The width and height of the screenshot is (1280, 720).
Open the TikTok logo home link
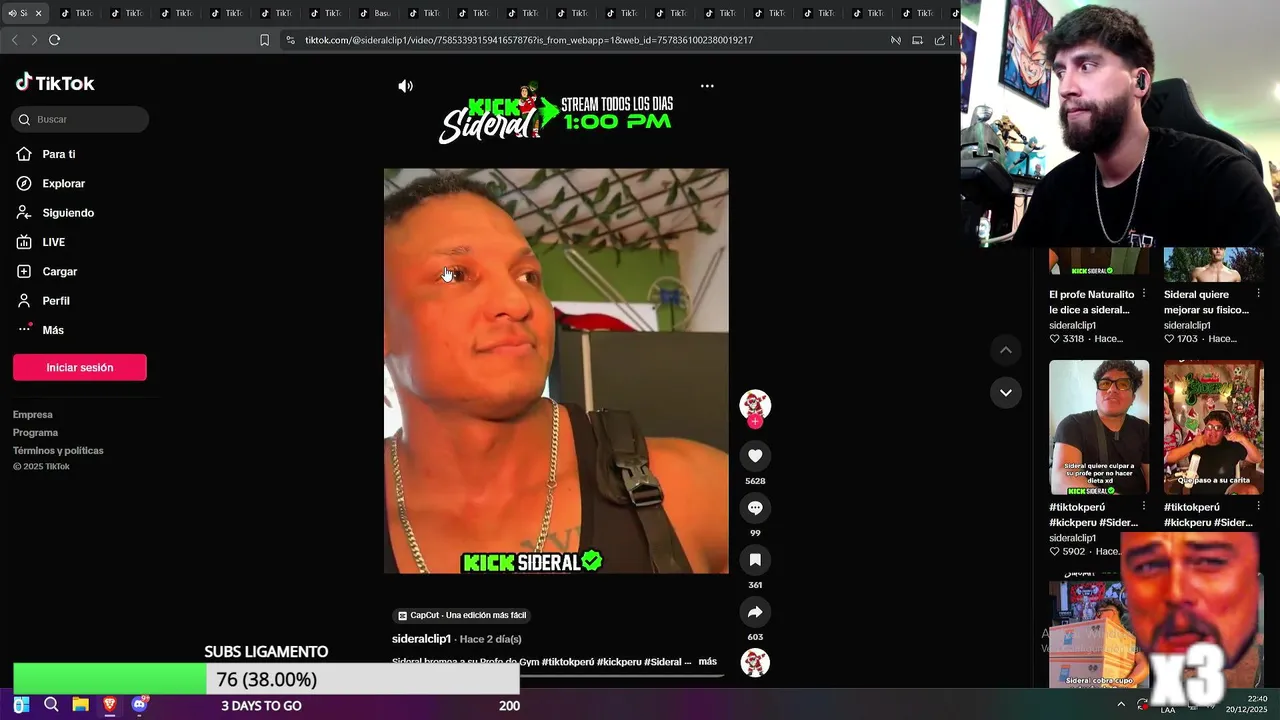pyautogui.click(x=55, y=83)
